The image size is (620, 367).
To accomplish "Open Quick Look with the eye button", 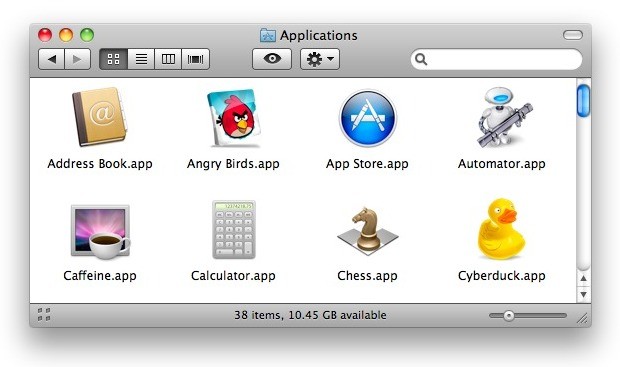I will coord(272,59).
